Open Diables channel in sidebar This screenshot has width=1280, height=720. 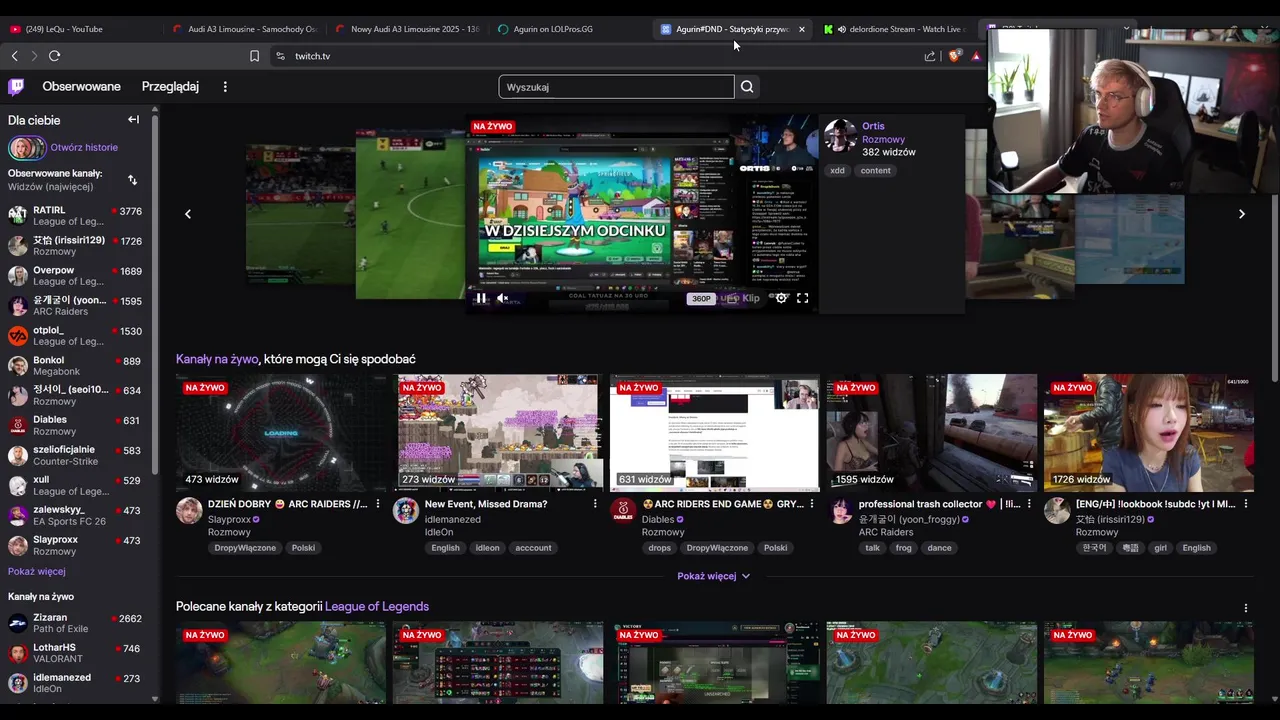[75, 426]
